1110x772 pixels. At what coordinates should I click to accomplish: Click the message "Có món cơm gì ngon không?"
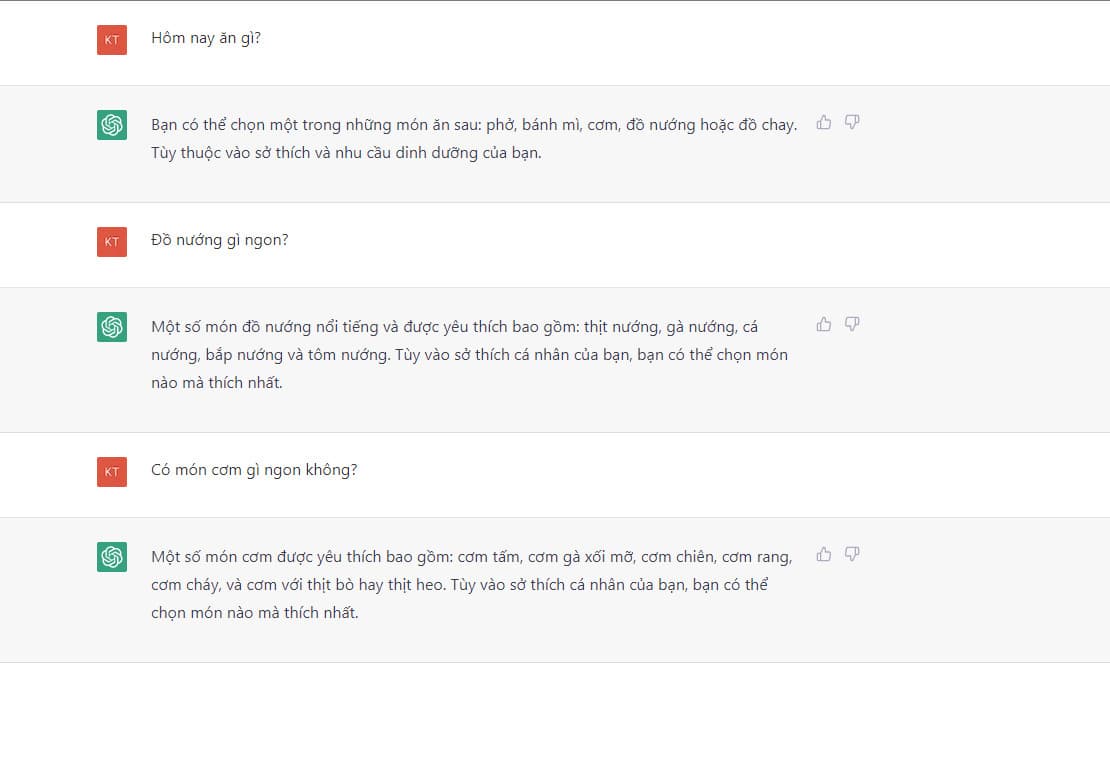254,470
